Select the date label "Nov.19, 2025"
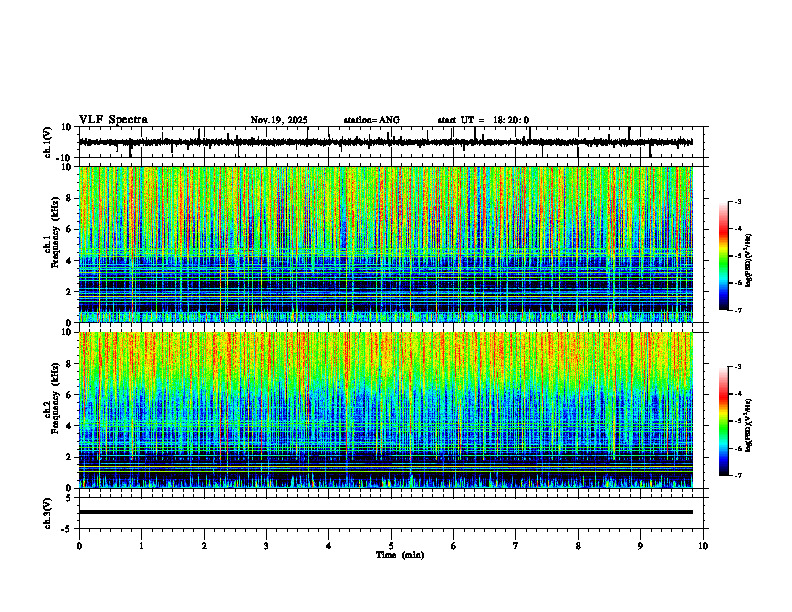 click(279, 120)
